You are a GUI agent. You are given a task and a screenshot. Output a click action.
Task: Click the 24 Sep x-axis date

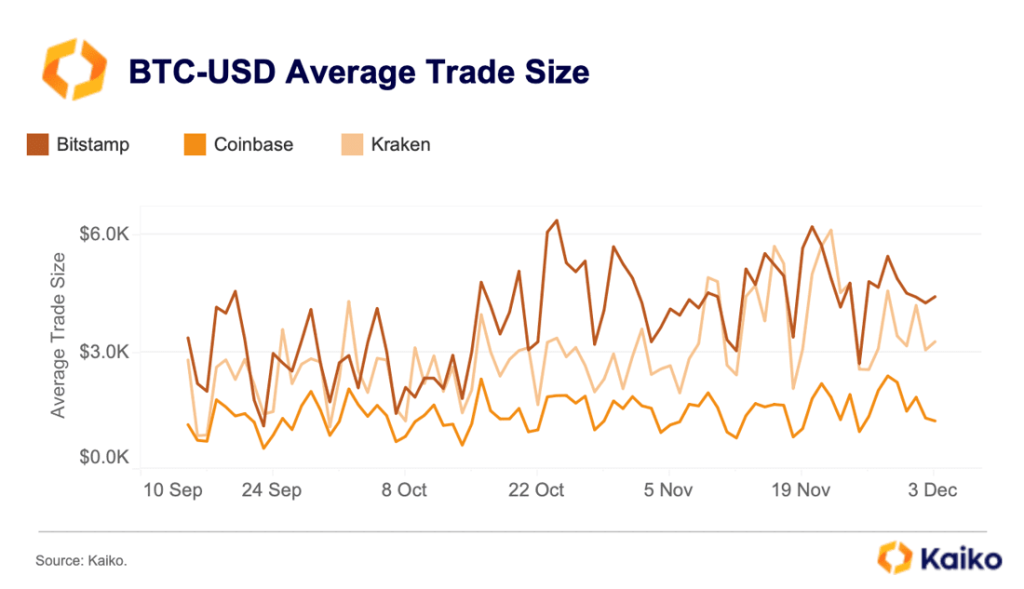point(271,491)
